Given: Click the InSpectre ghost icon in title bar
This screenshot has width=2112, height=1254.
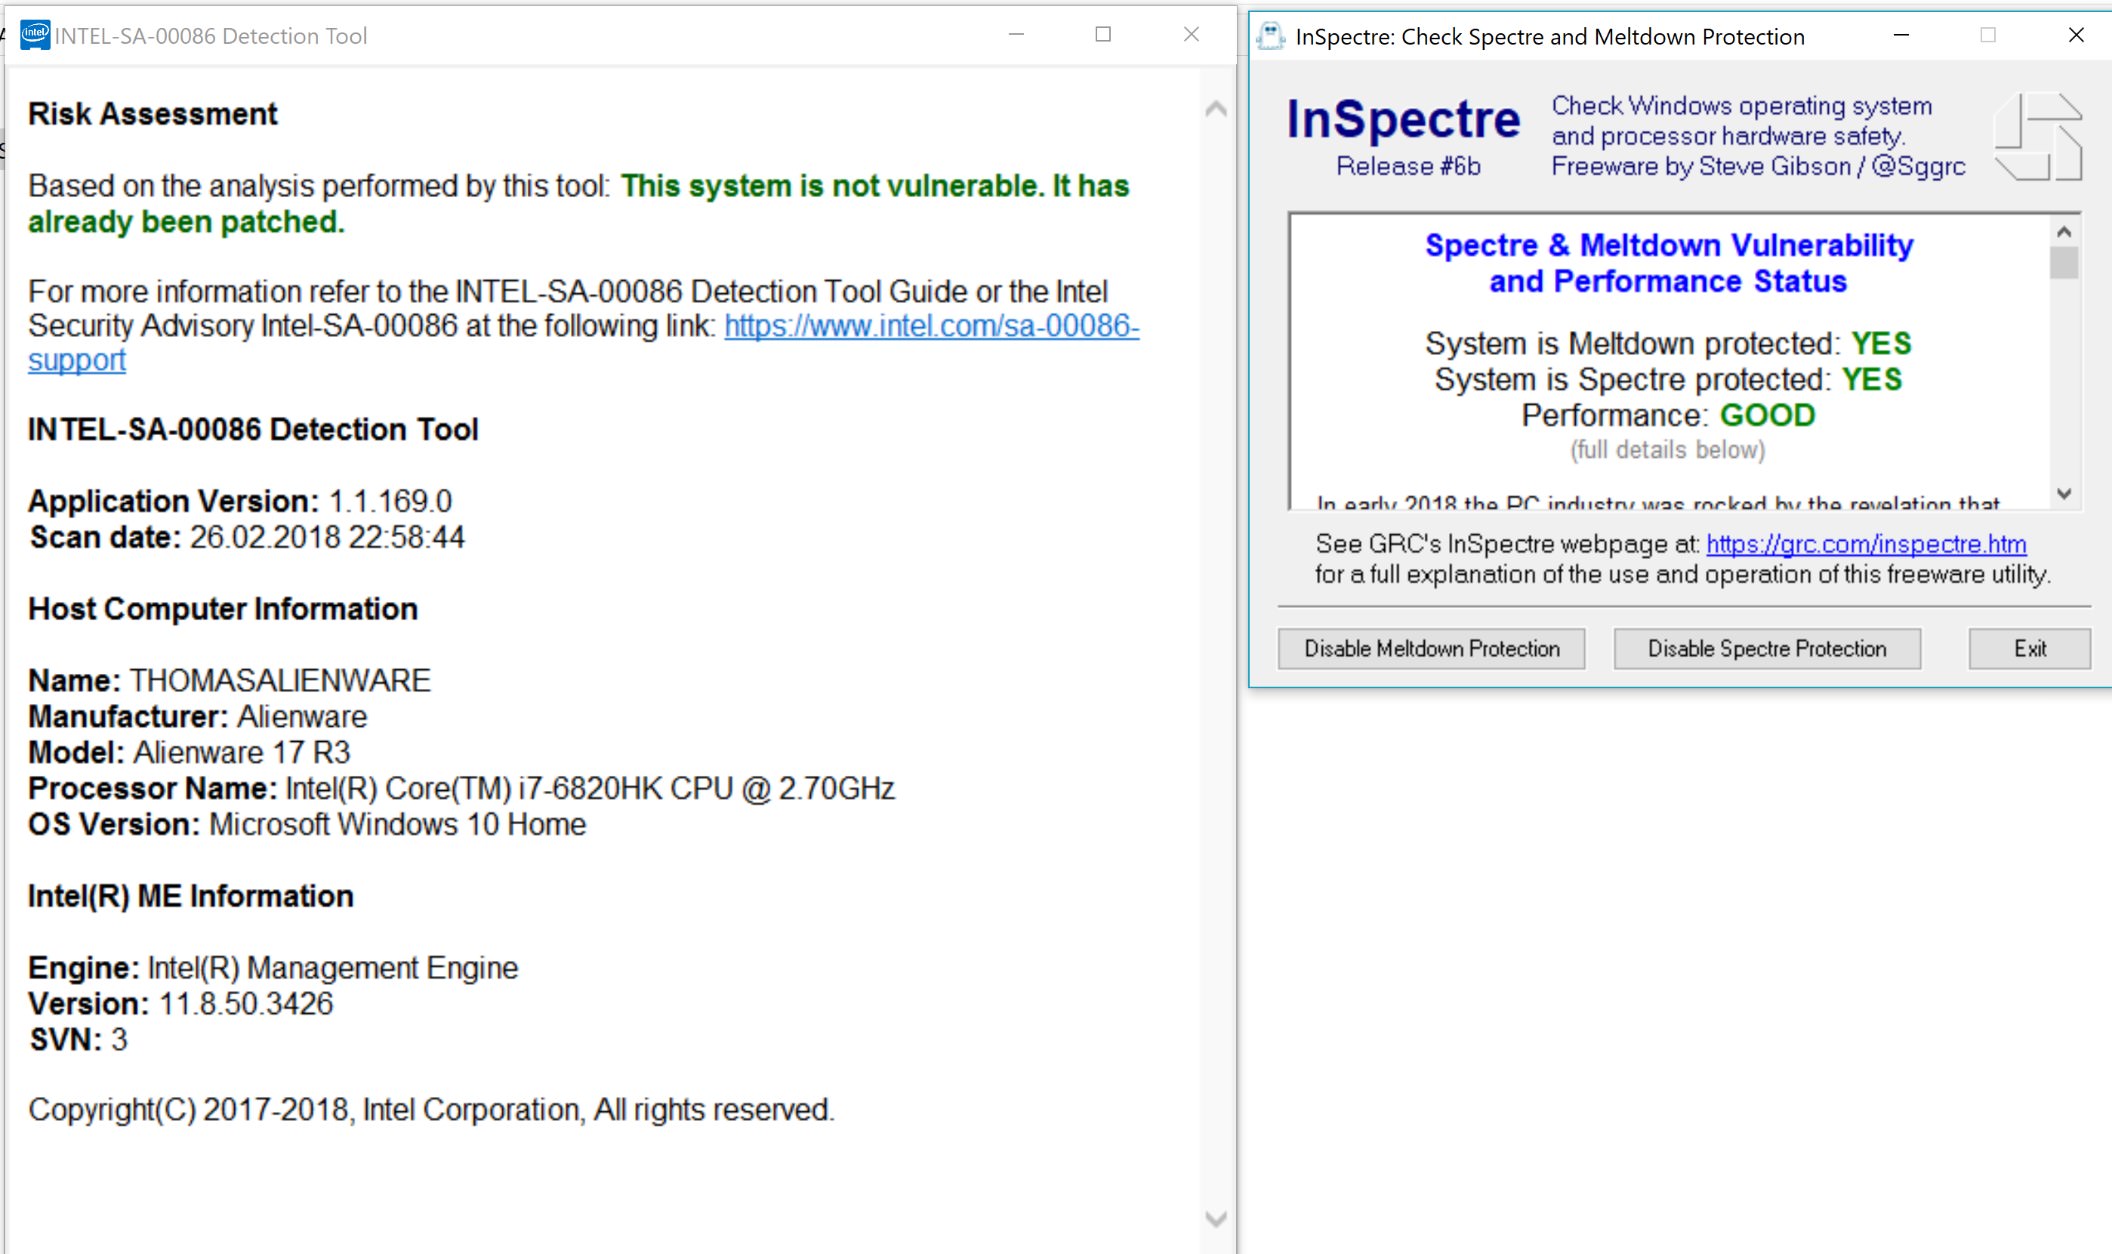Looking at the screenshot, I should coord(1270,36).
